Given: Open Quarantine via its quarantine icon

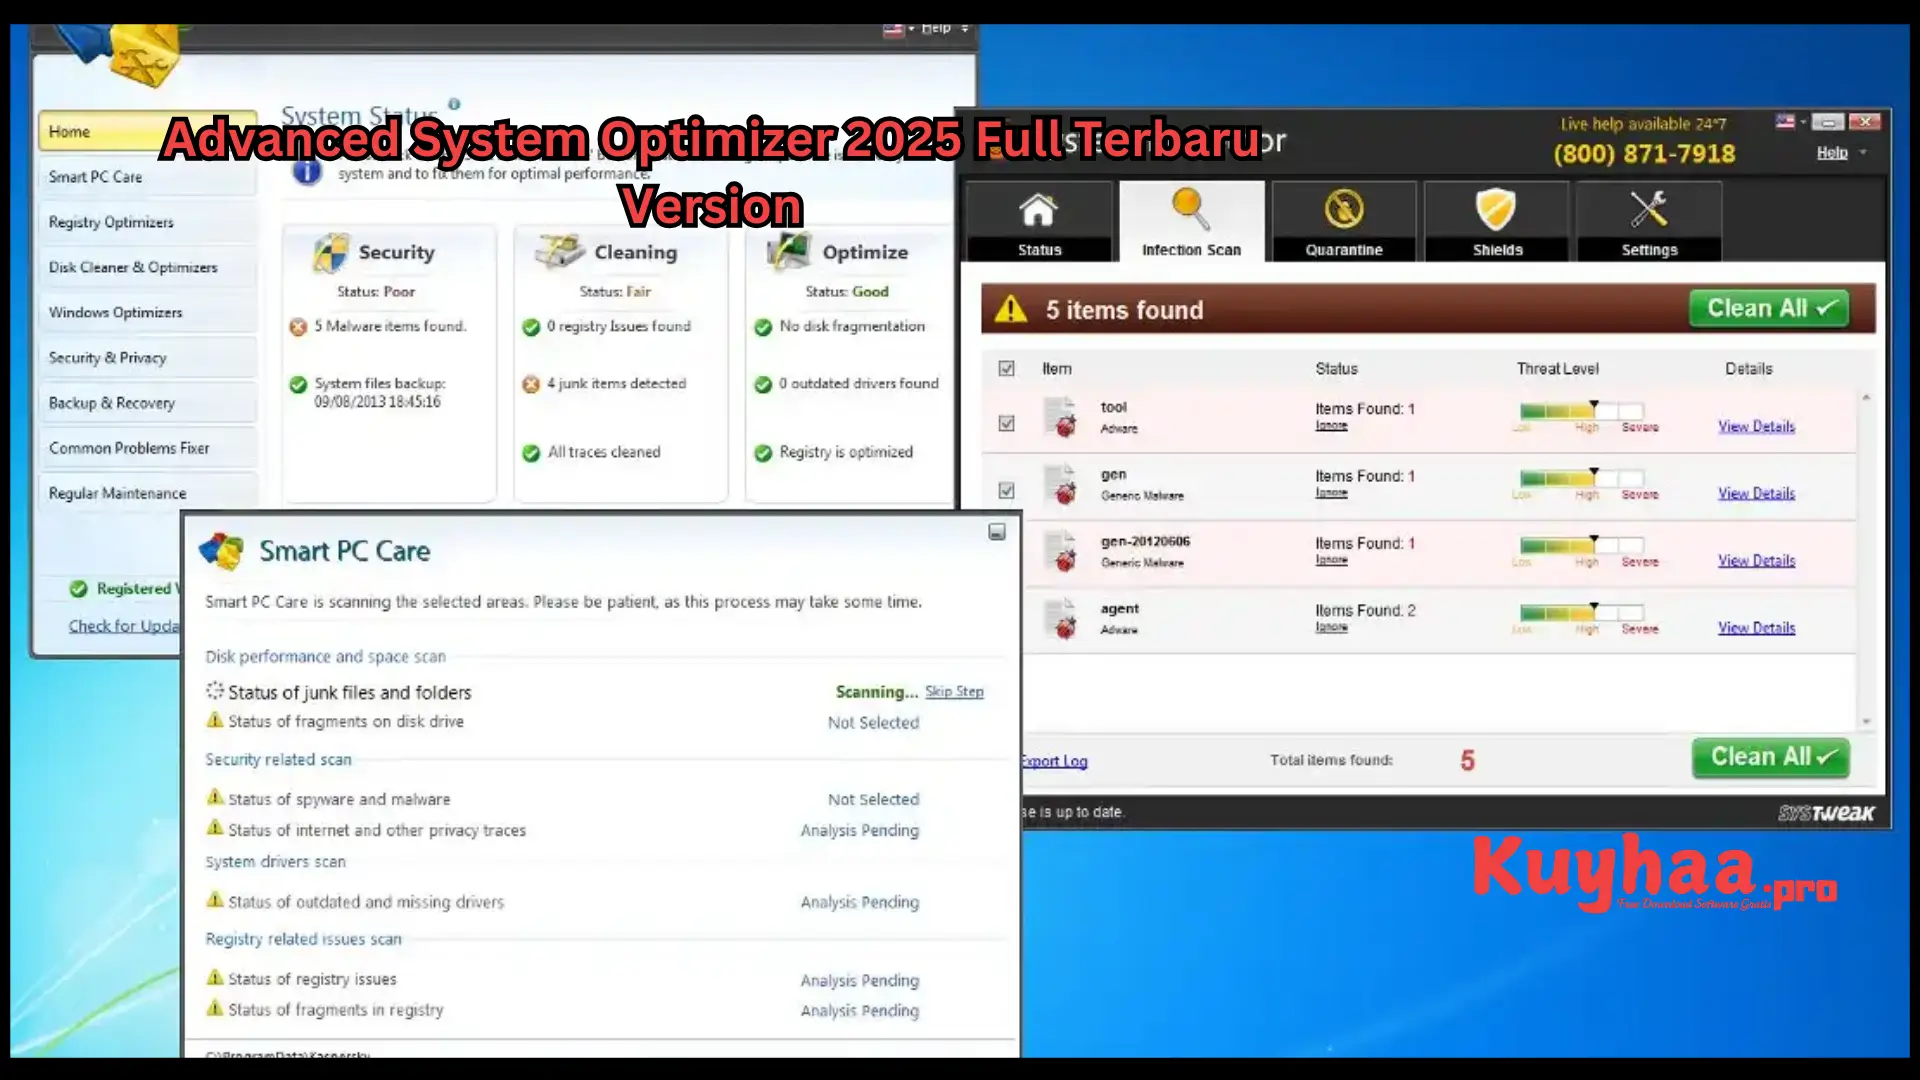Looking at the screenshot, I should [x=1343, y=210].
